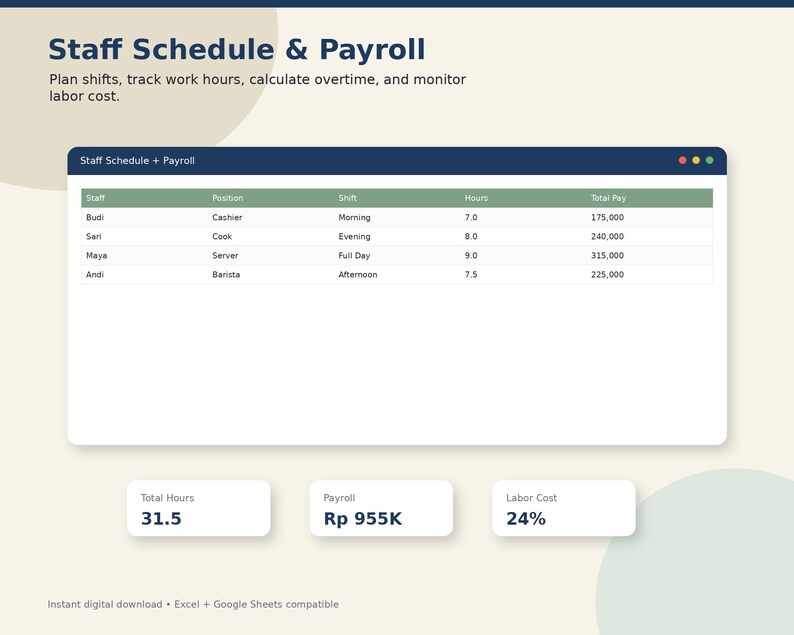The width and height of the screenshot is (794, 635).
Task: Open the Payroll summary card
Action: tap(381, 508)
